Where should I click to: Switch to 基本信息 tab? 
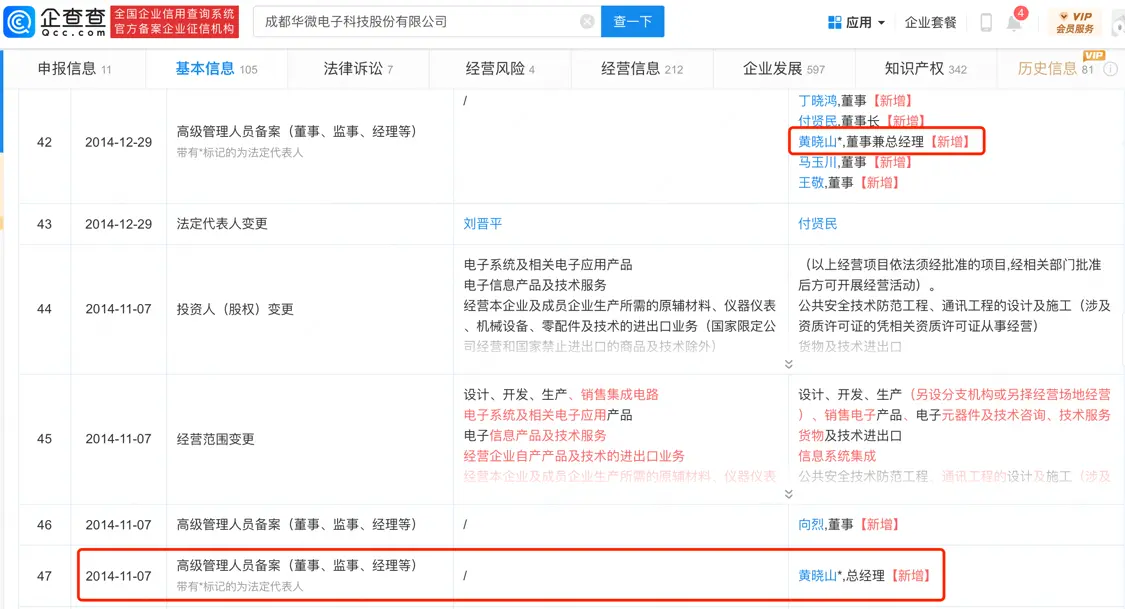(216, 69)
